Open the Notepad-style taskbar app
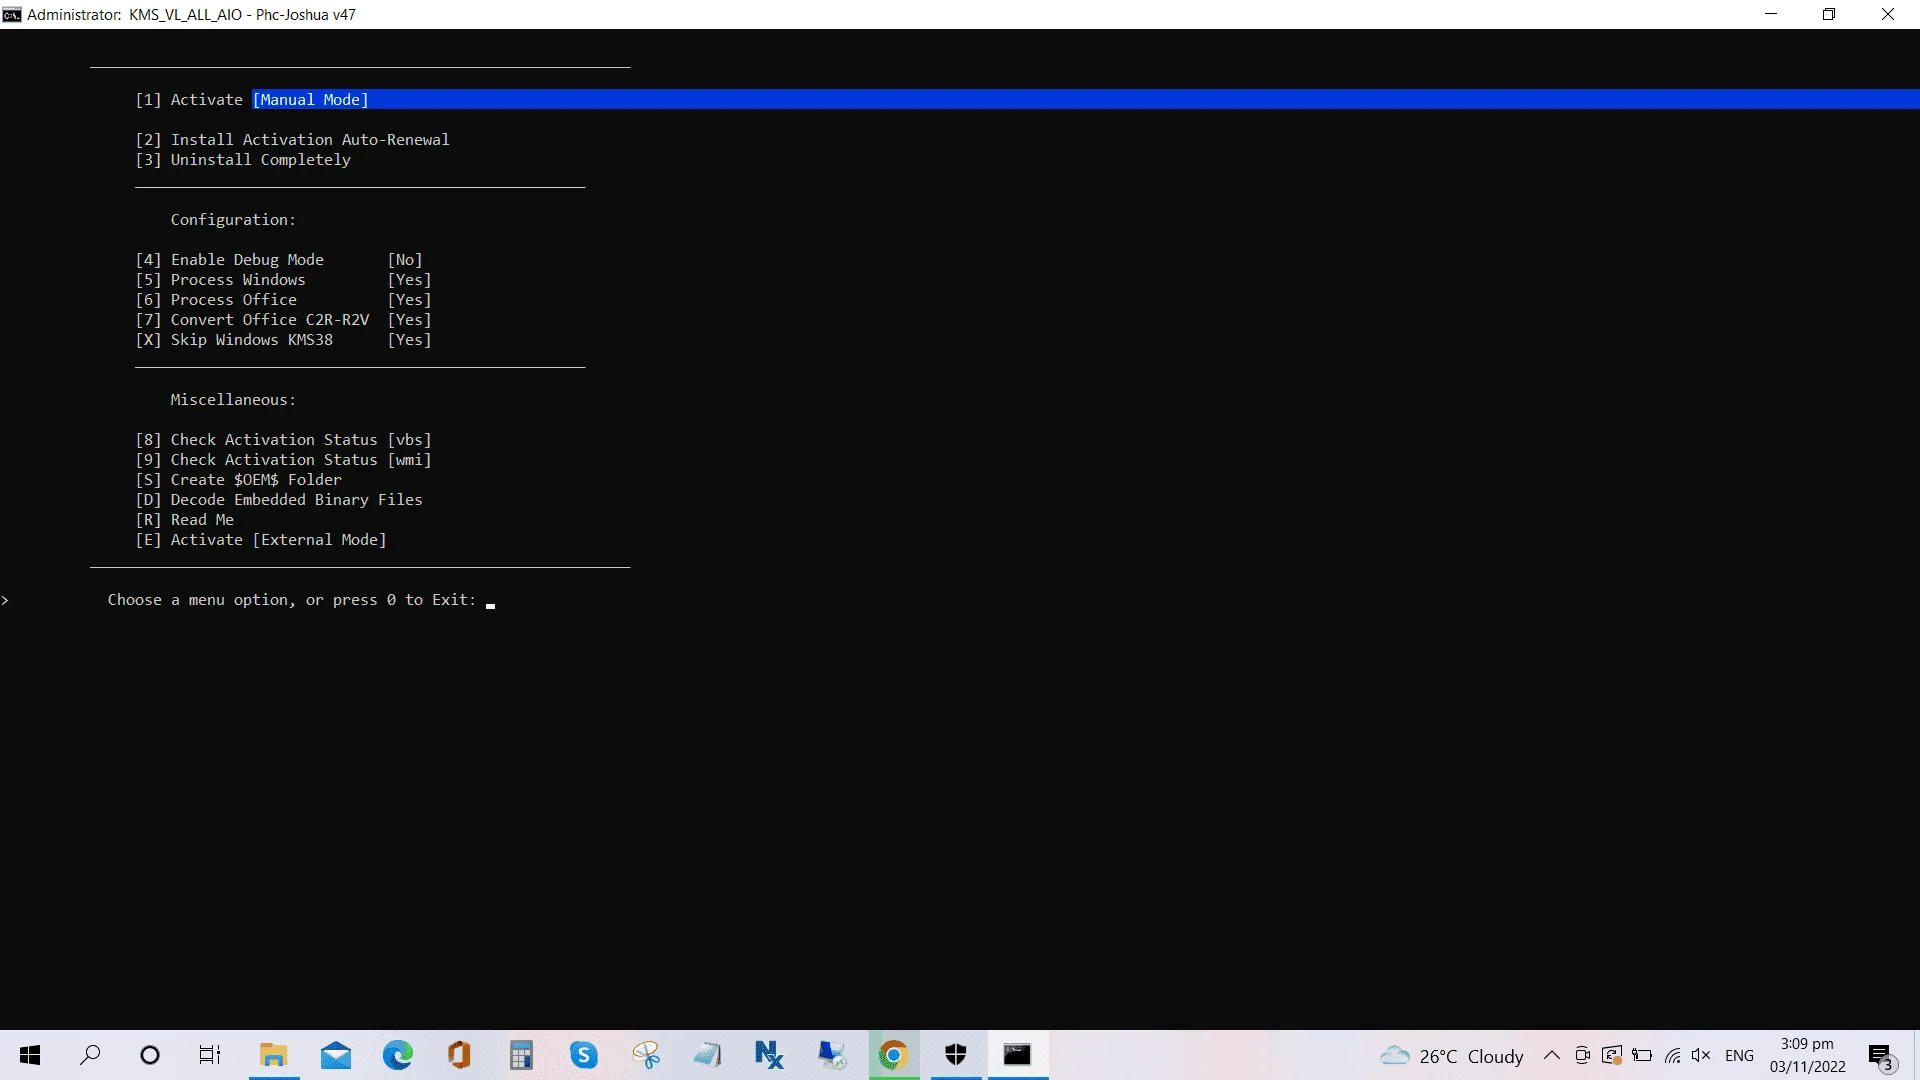The height and width of the screenshot is (1080, 1920). click(708, 1055)
